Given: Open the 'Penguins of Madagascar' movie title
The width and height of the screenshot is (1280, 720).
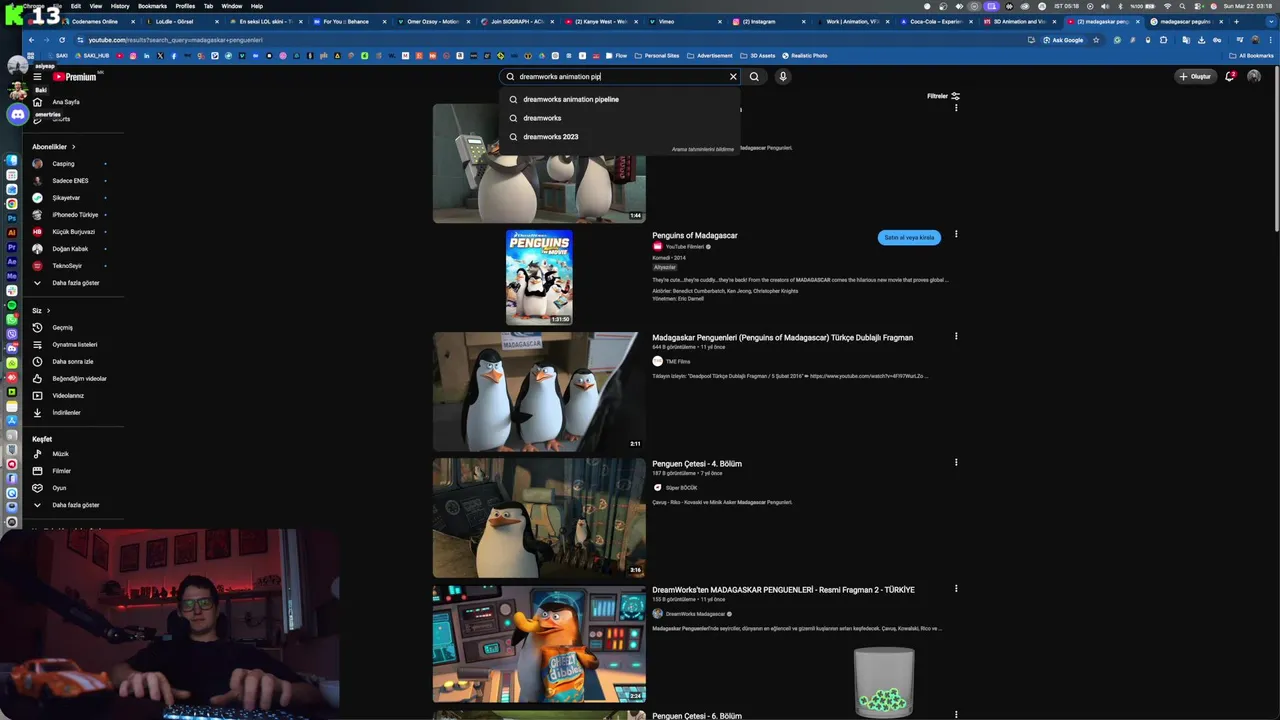Looking at the screenshot, I should point(695,236).
